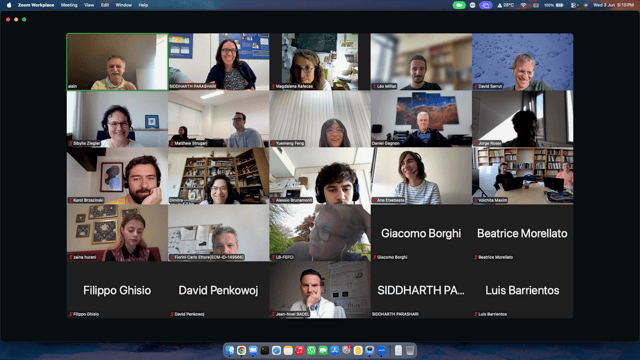The image size is (640, 360).
Task: Open the Wi-Fi status menu
Action: click(523, 5)
